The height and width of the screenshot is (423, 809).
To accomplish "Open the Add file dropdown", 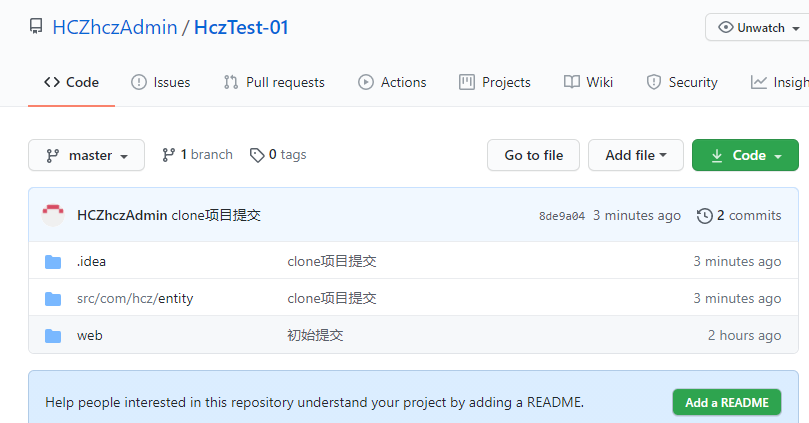I will [636, 155].
